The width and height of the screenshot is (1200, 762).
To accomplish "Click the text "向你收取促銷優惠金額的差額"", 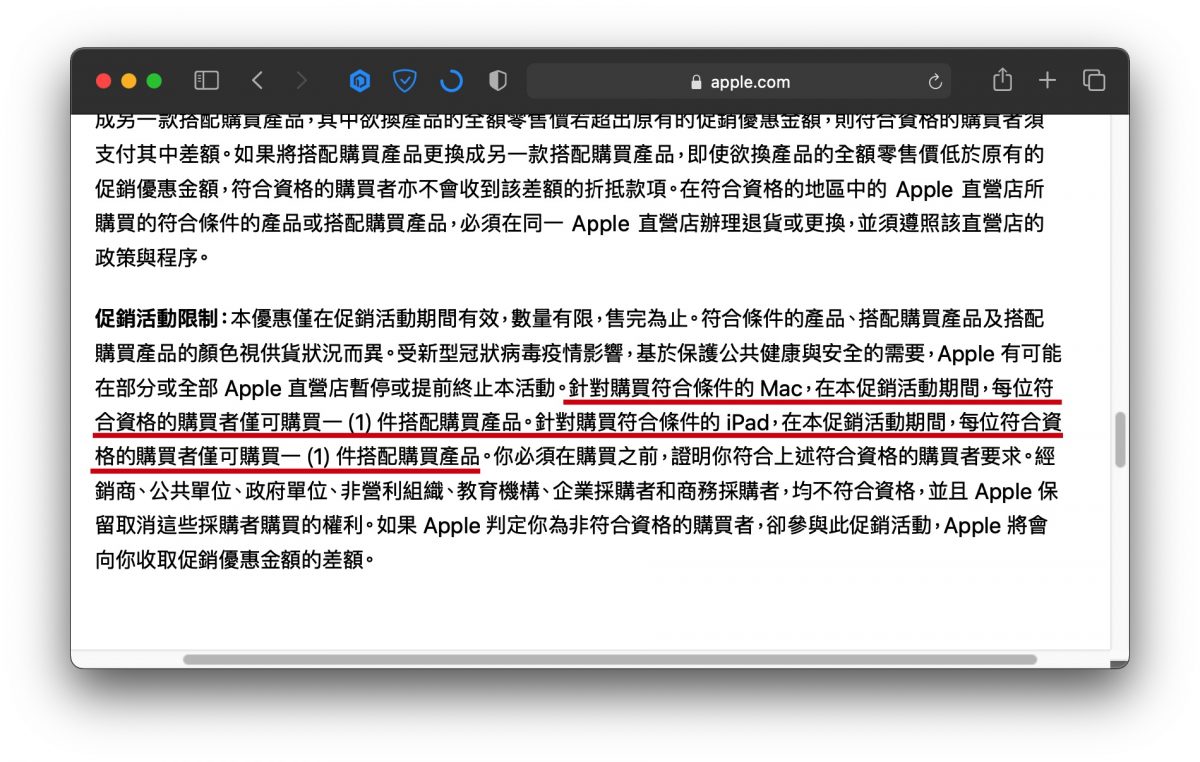I will coord(229,558).
